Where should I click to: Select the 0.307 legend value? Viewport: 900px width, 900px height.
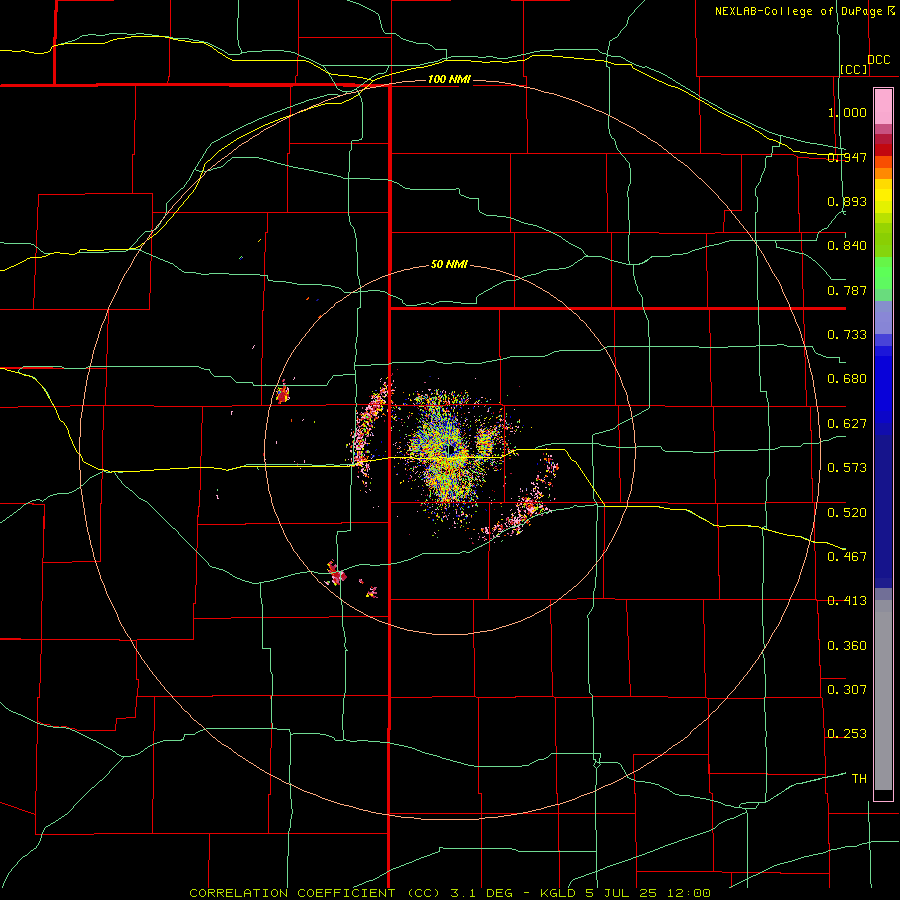click(x=847, y=690)
